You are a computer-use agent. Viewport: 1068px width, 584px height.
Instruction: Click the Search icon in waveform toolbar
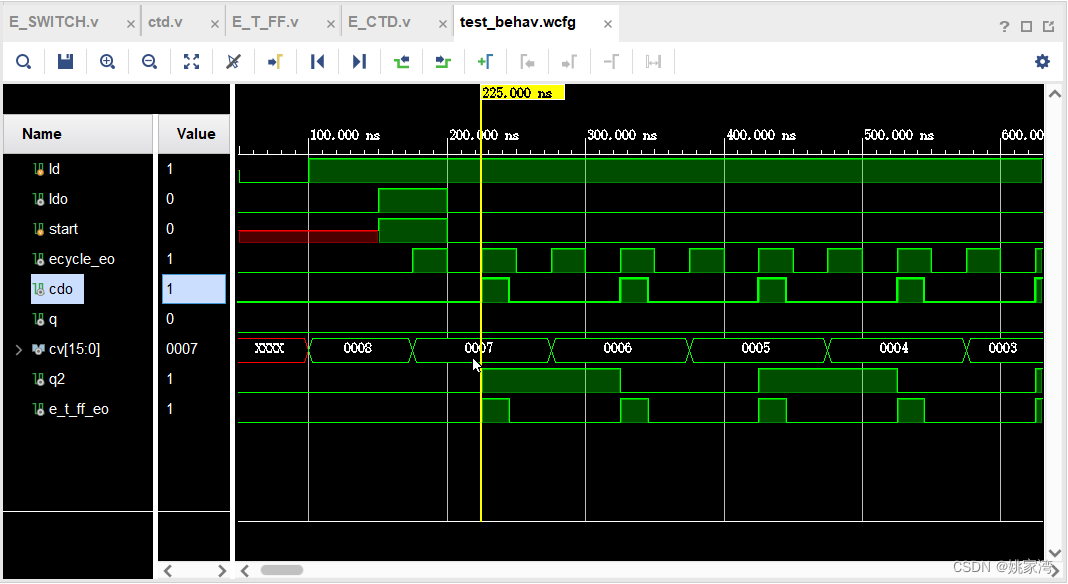pos(24,62)
